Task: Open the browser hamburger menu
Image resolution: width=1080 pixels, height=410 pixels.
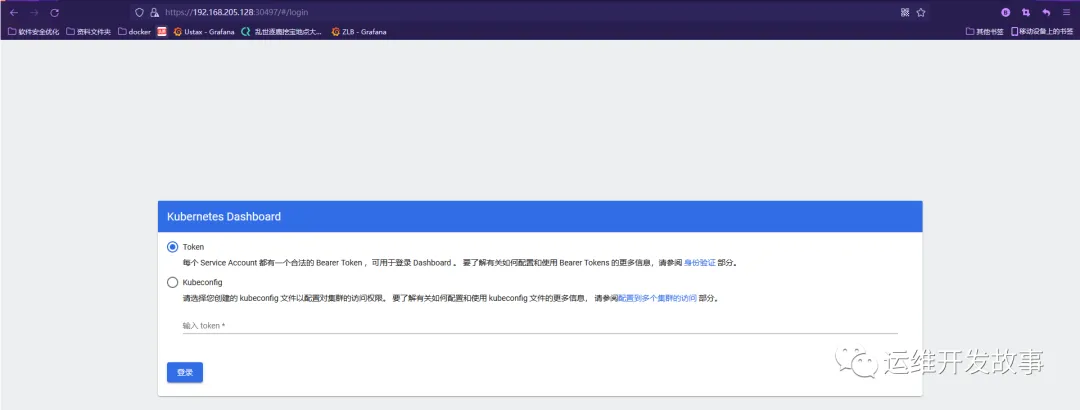Action: 1066,12
